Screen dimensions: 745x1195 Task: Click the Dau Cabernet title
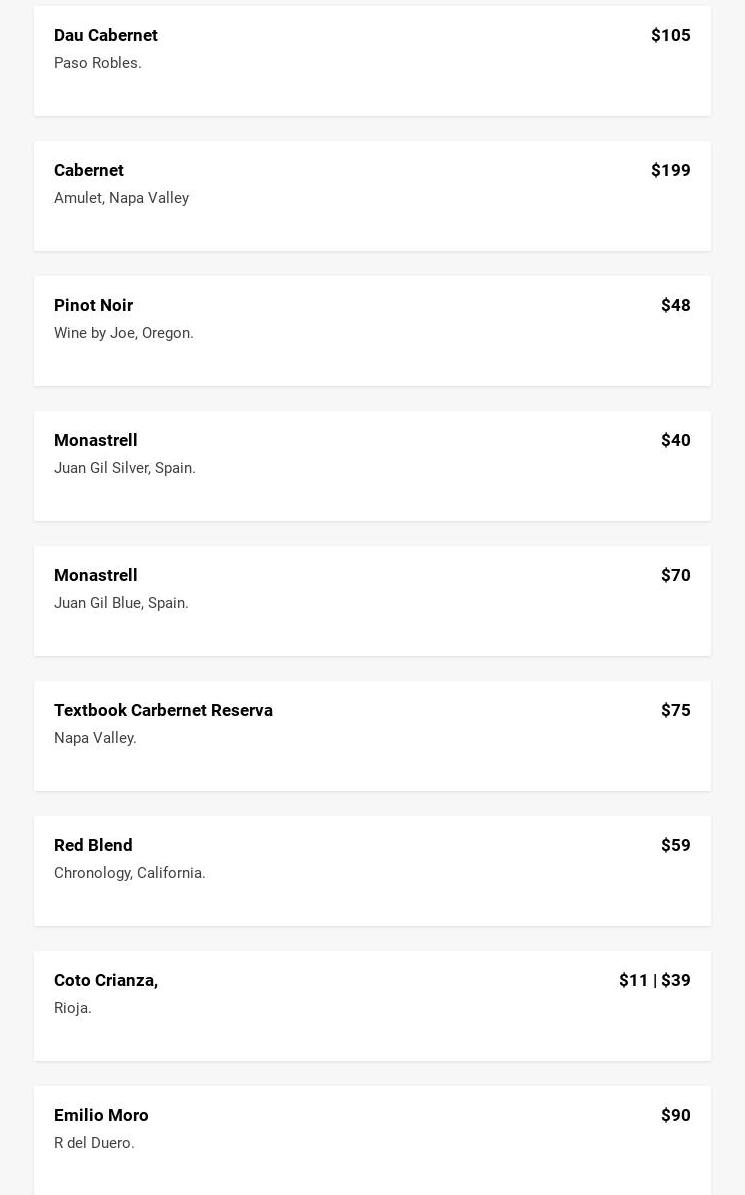click(x=105, y=35)
